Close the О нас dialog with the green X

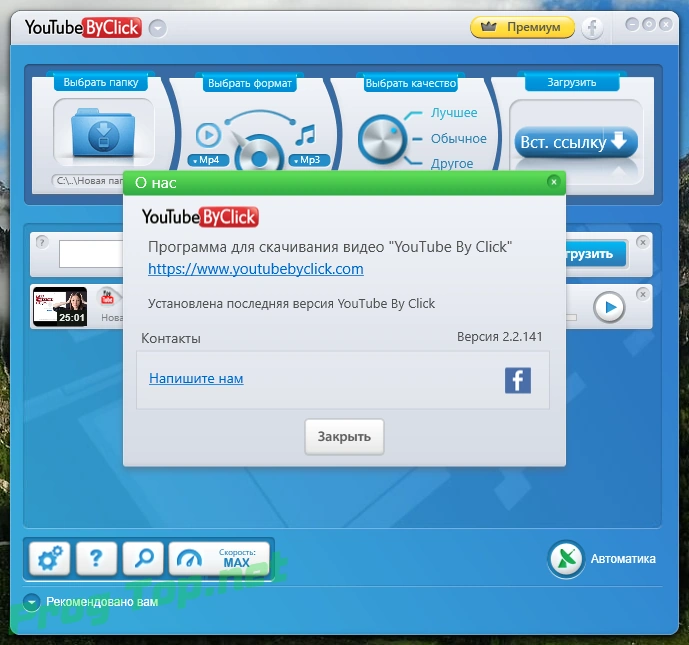(554, 181)
